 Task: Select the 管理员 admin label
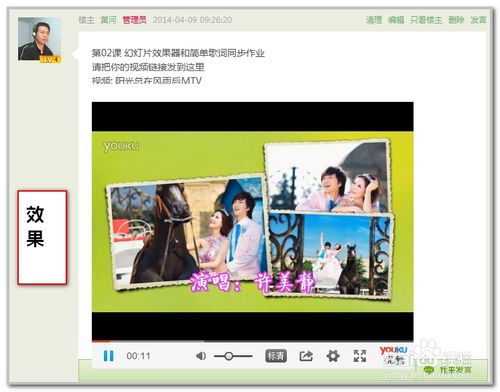[134, 20]
